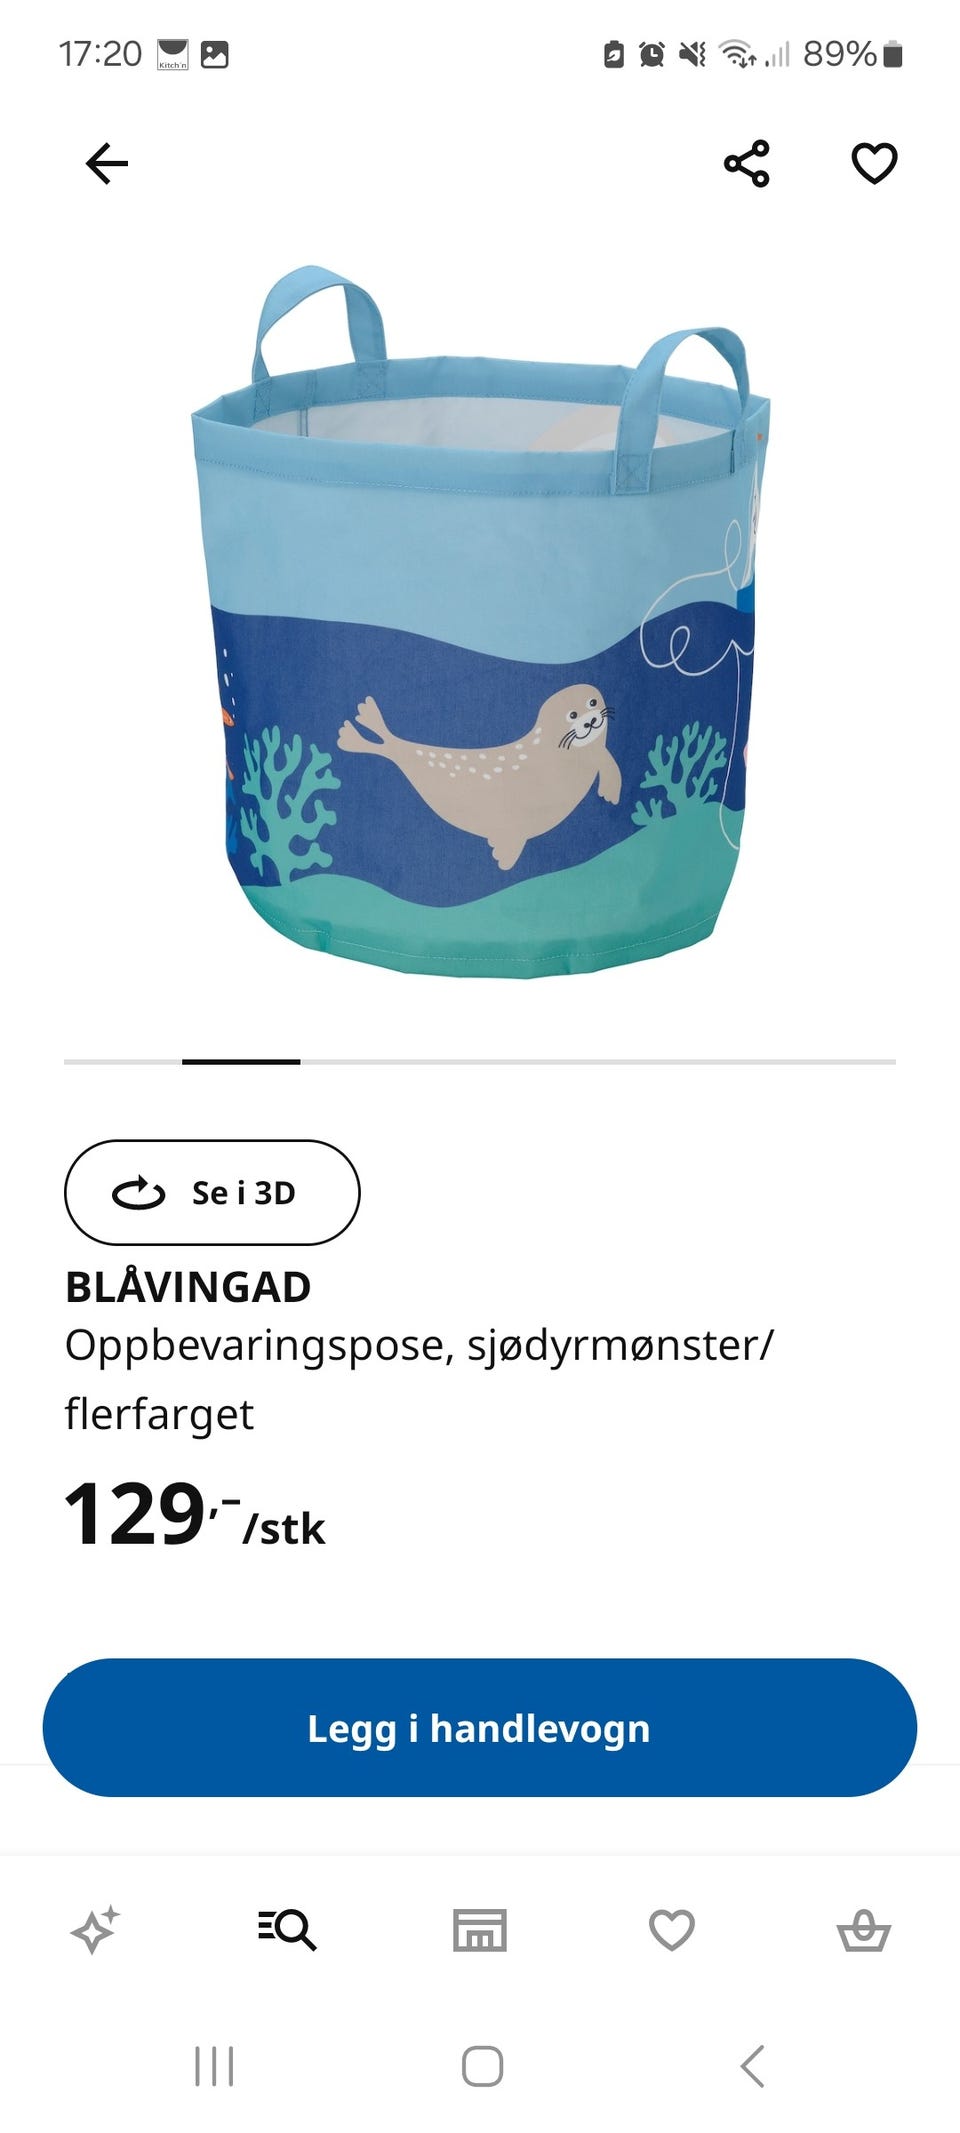Click the Se i 3D button

[x=212, y=1193]
